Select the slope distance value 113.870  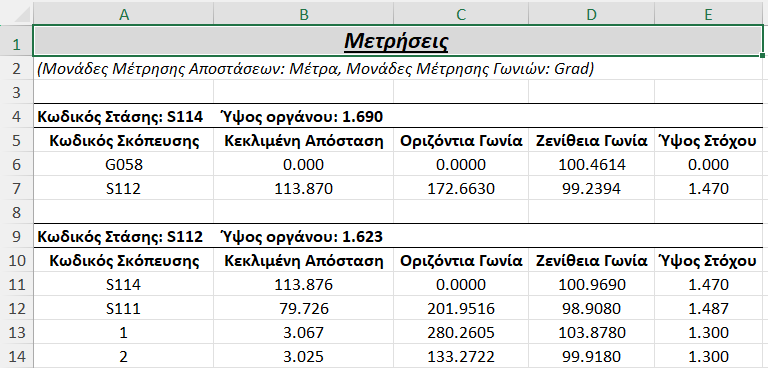click(304, 188)
